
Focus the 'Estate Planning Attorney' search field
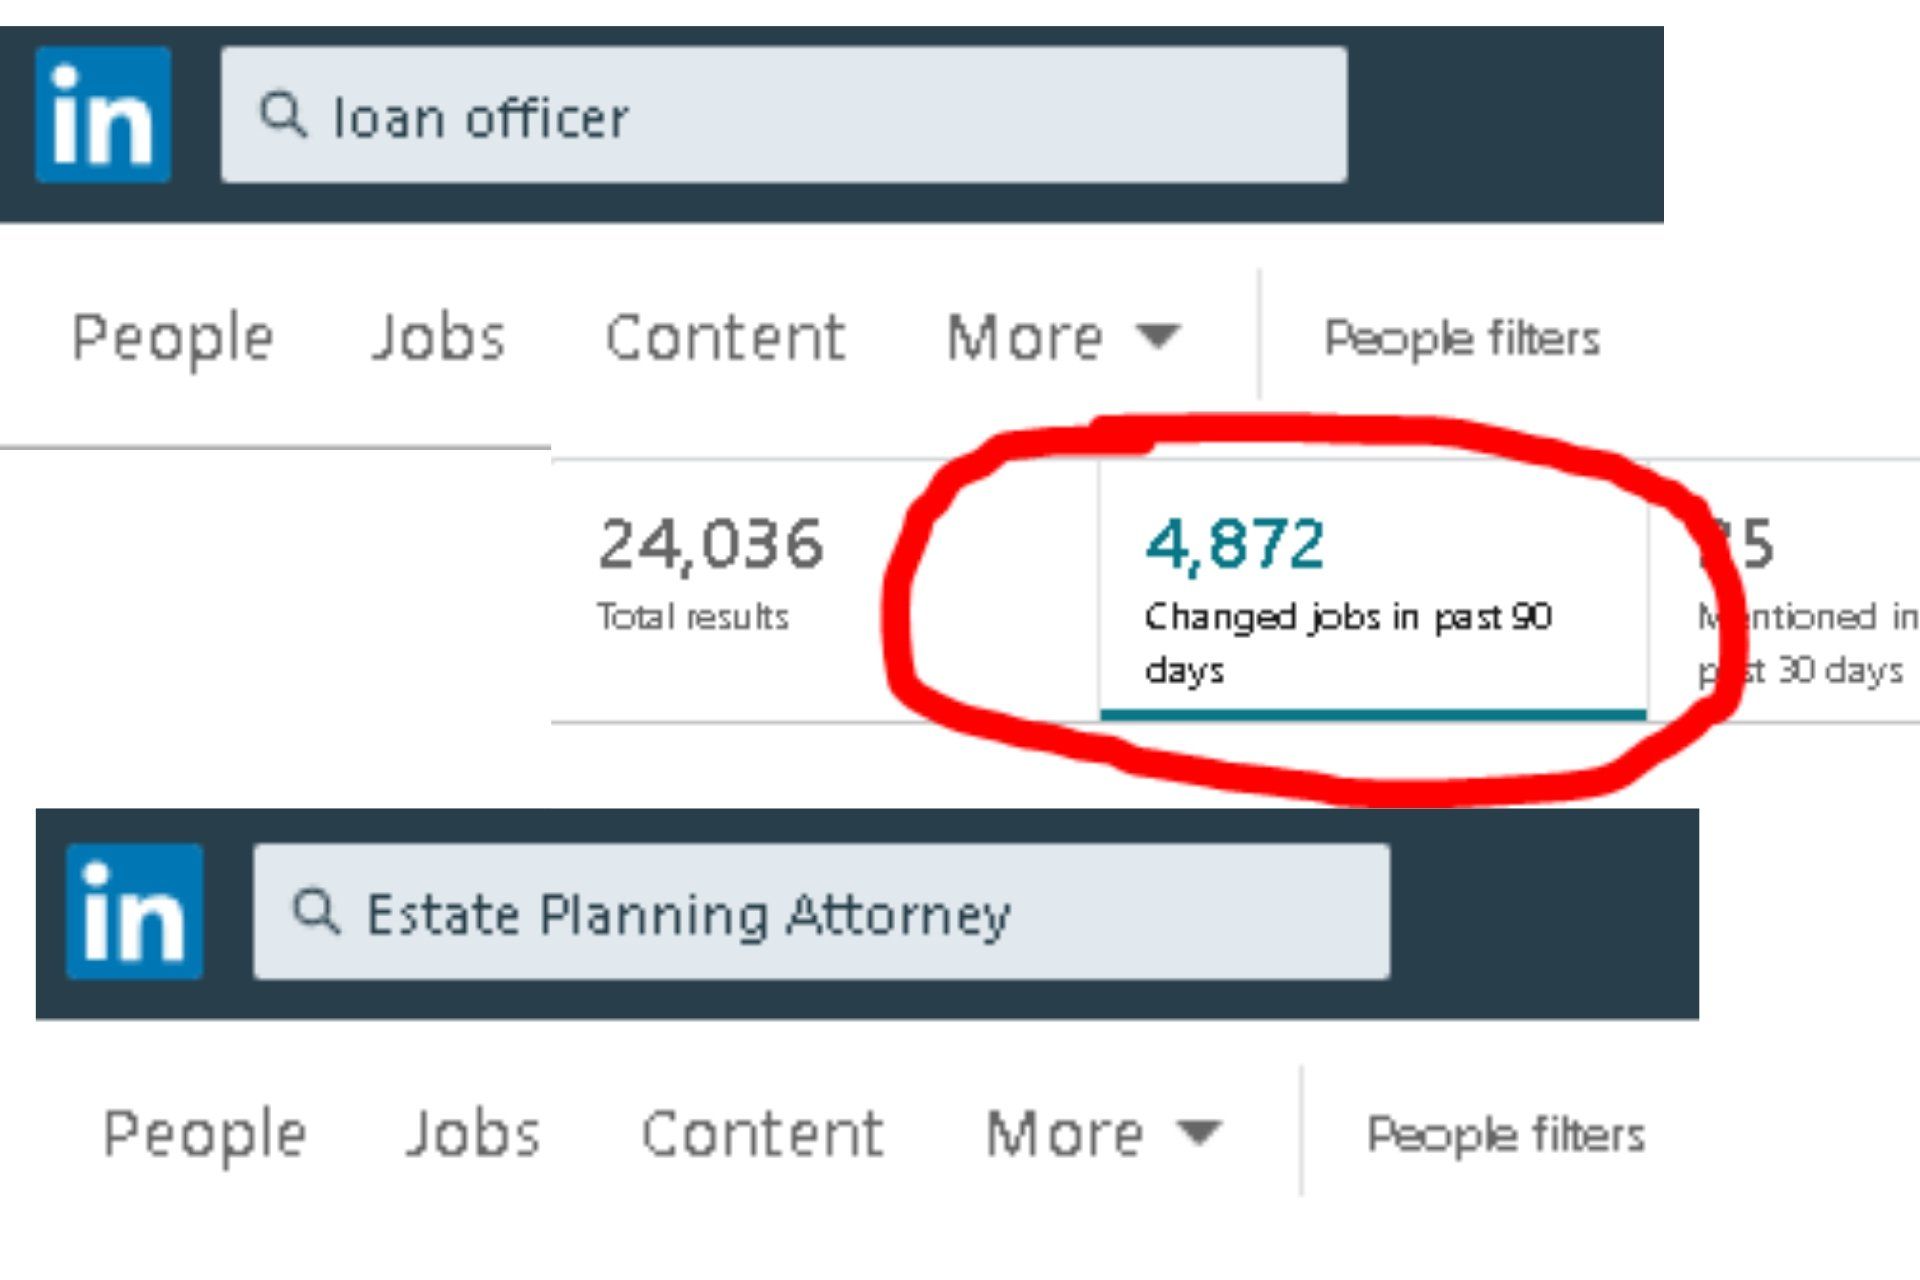point(821,911)
